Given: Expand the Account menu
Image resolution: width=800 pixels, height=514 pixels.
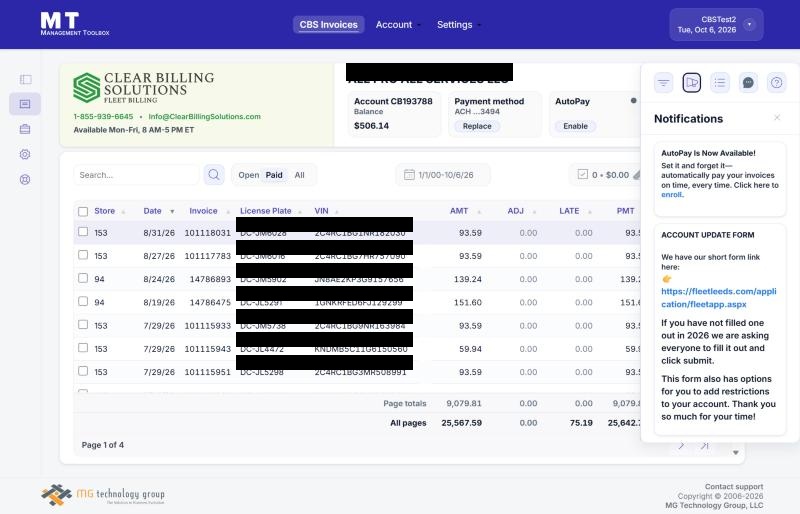Looking at the screenshot, I should (398, 25).
